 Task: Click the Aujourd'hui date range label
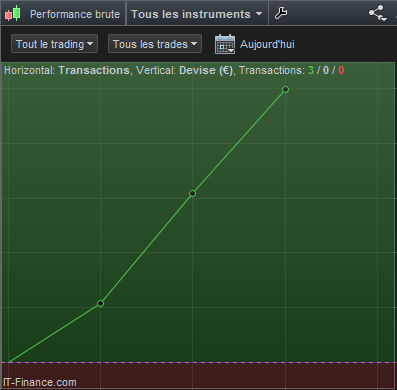(267, 44)
